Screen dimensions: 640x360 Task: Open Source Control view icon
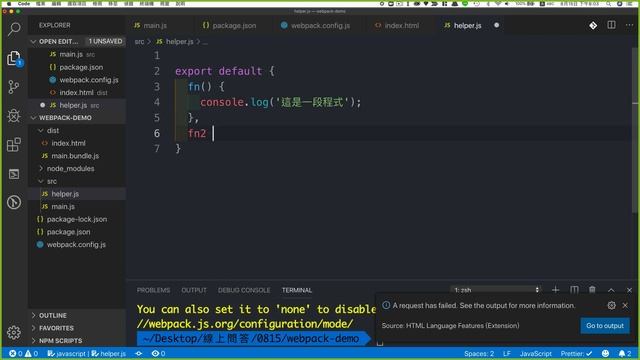14,87
